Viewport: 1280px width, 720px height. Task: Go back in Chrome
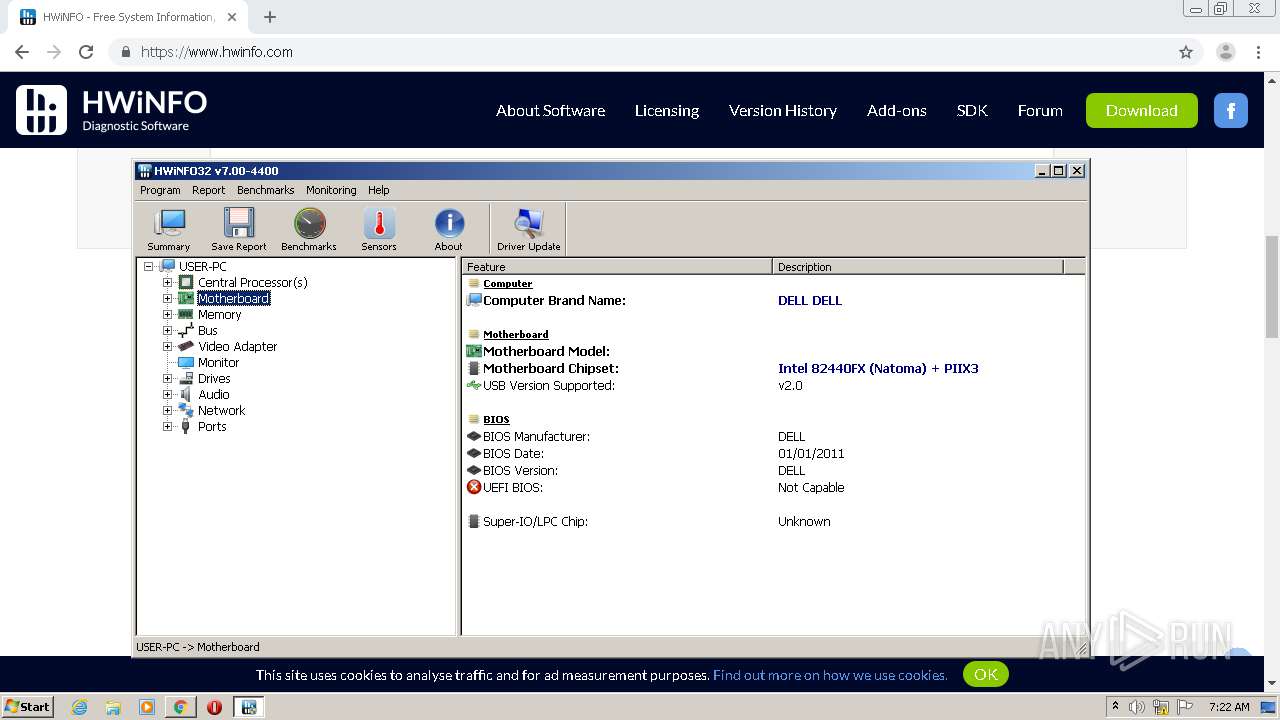22,52
